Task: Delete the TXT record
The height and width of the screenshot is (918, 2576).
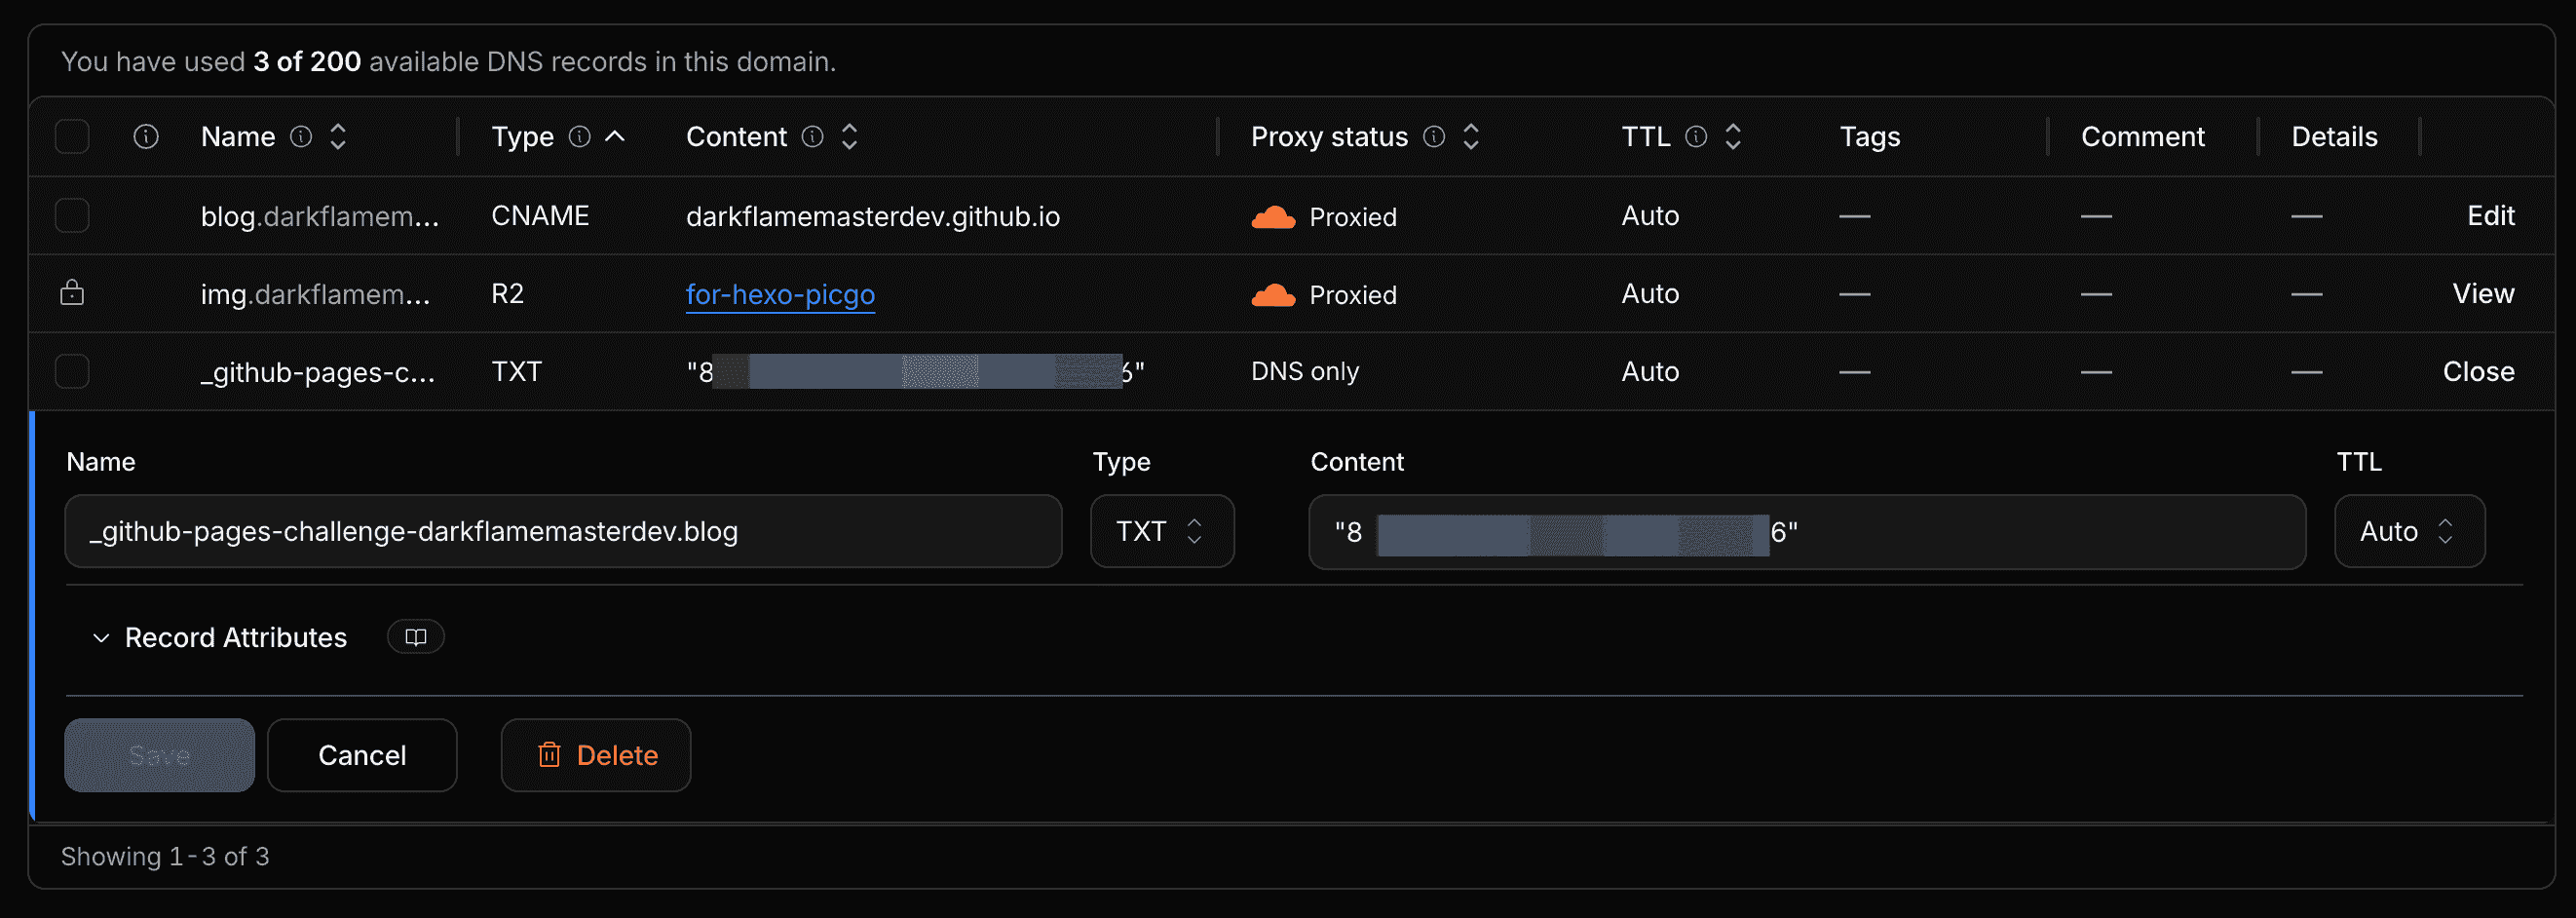Action: (x=596, y=755)
